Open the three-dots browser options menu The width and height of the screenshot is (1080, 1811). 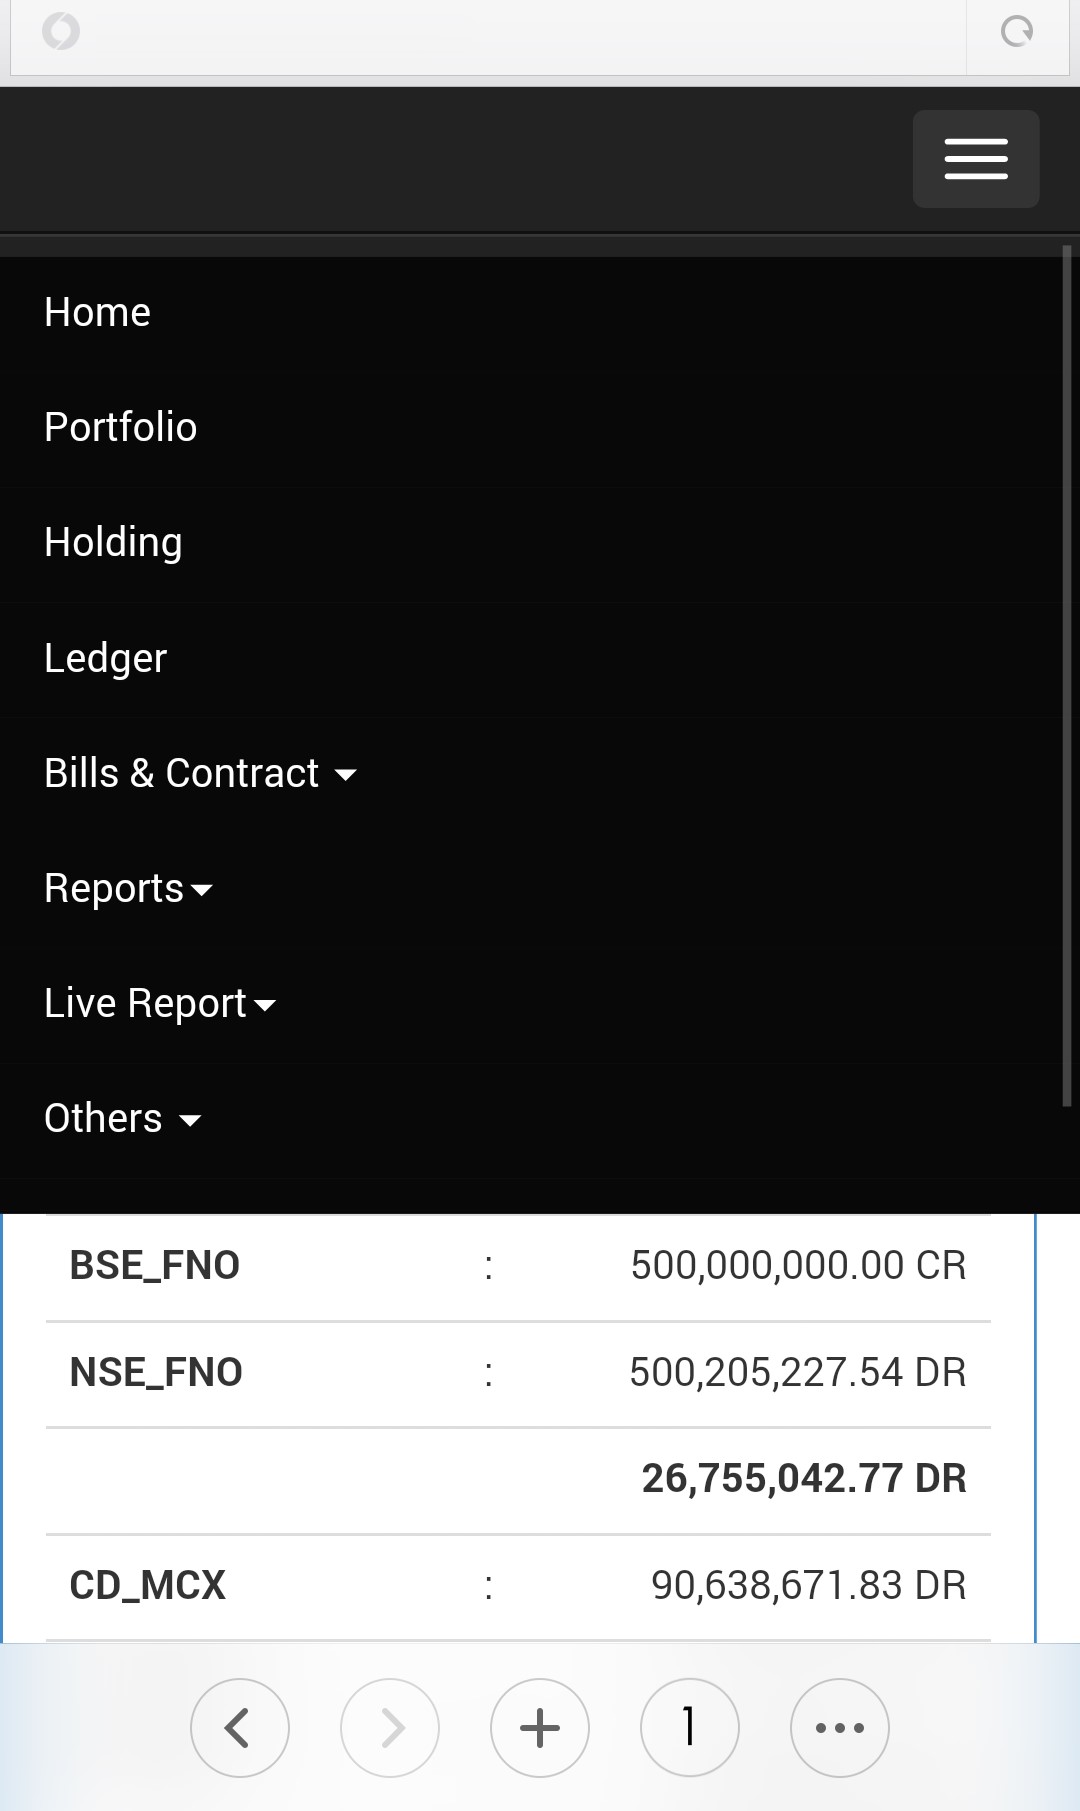839,1727
